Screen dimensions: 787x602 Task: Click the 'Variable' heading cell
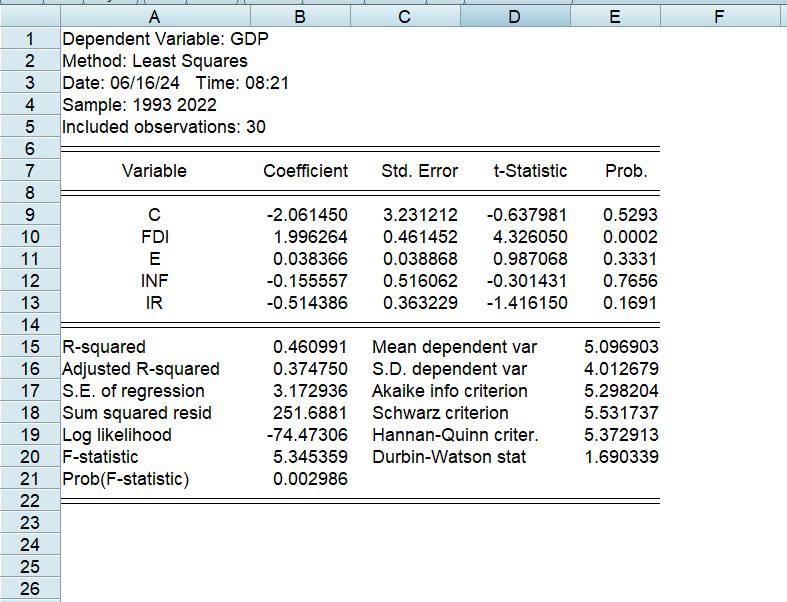pyautogui.click(x=154, y=171)
